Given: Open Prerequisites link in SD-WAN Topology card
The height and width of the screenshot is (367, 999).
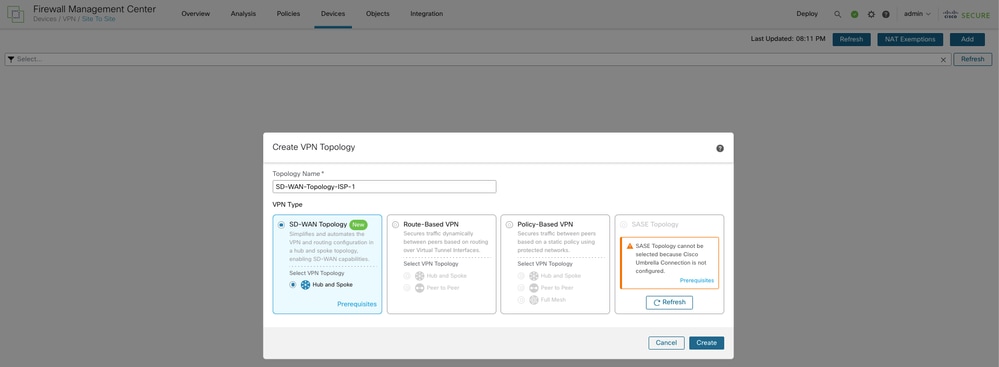Looking at the screenshot, I should [x=357, y=305].
